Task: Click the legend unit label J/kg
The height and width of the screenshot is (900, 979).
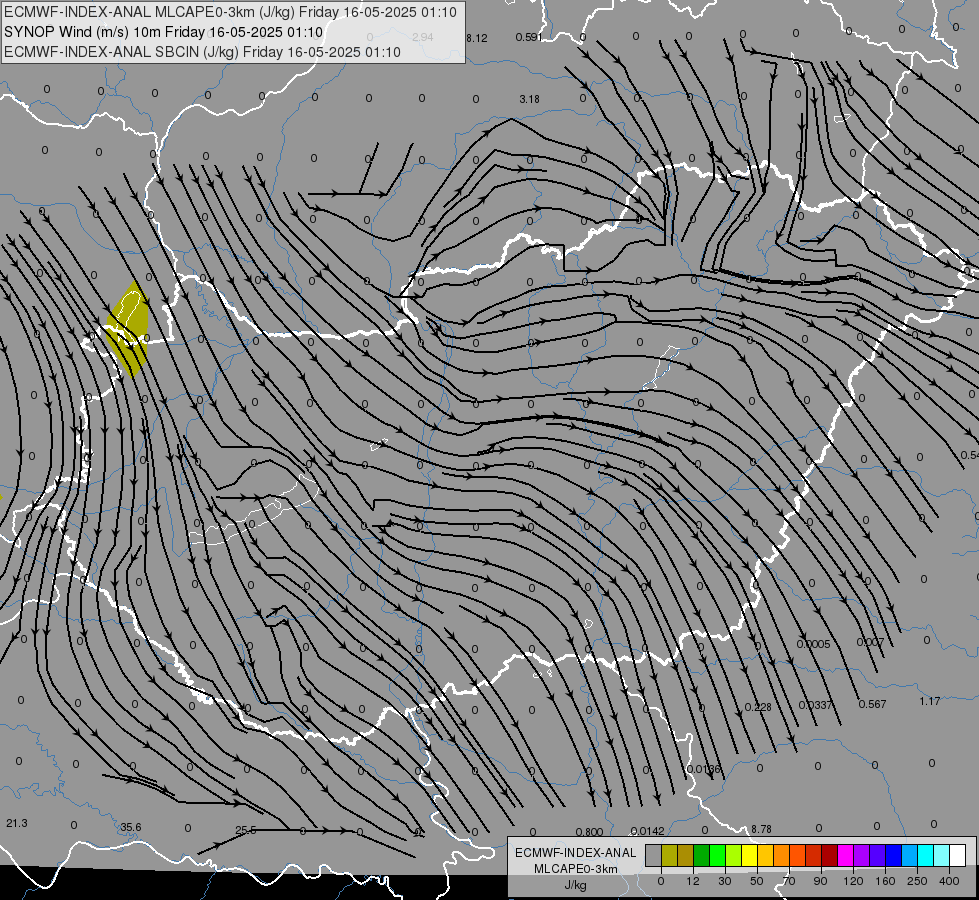Action: (576, 885)
